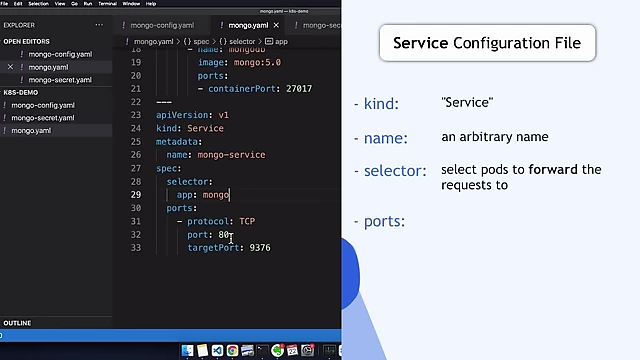Collapse the OPEN EDITORS section

pos(27,42)
